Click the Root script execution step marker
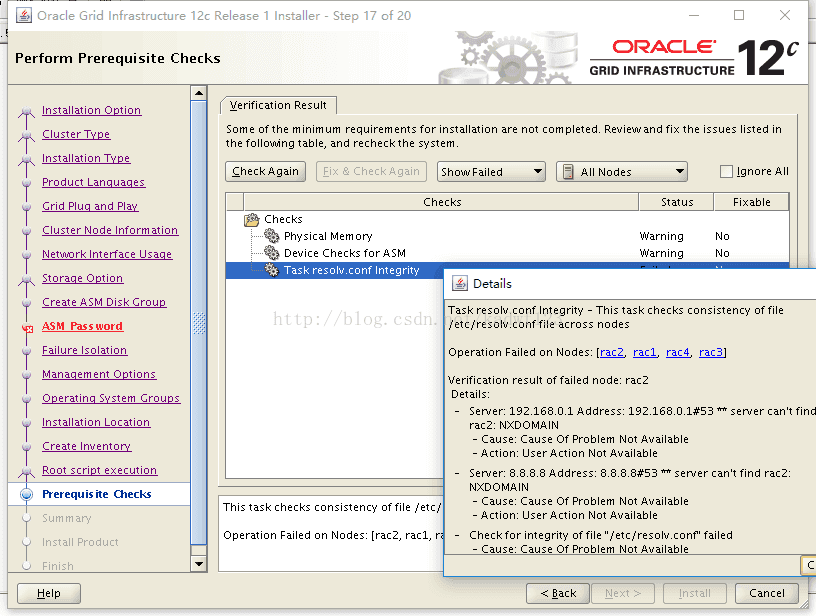 26,471
